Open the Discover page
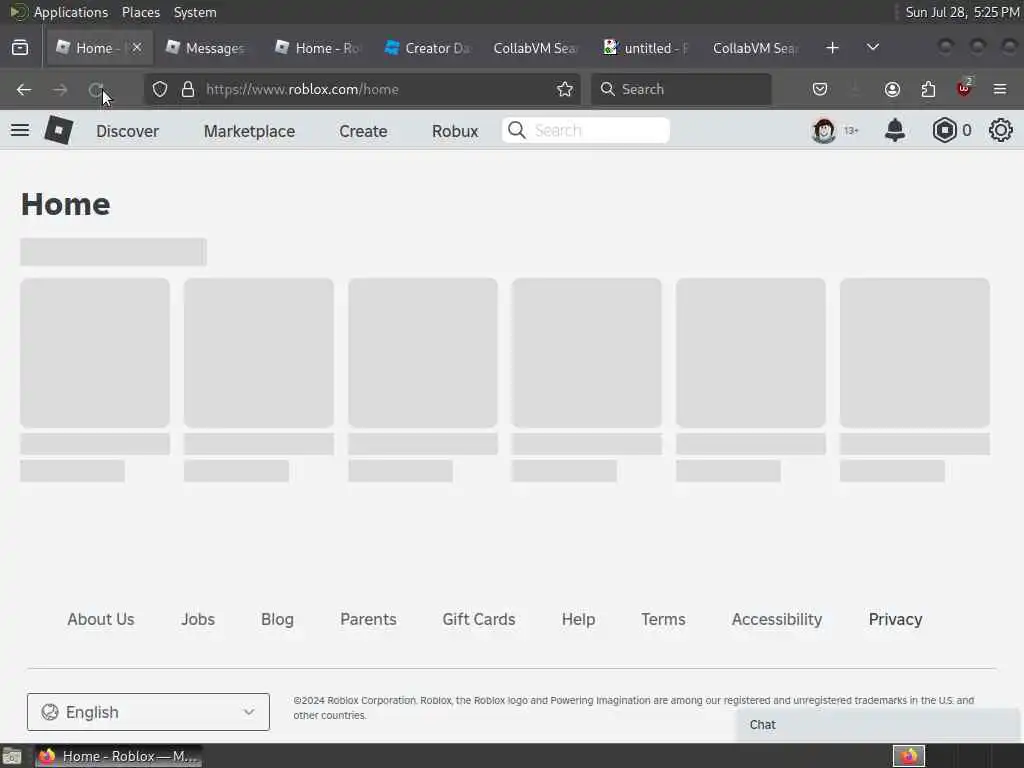Image resolution: width=1024 pixels, height=768 pixels. pyautogui.click(x=127, y=131)
